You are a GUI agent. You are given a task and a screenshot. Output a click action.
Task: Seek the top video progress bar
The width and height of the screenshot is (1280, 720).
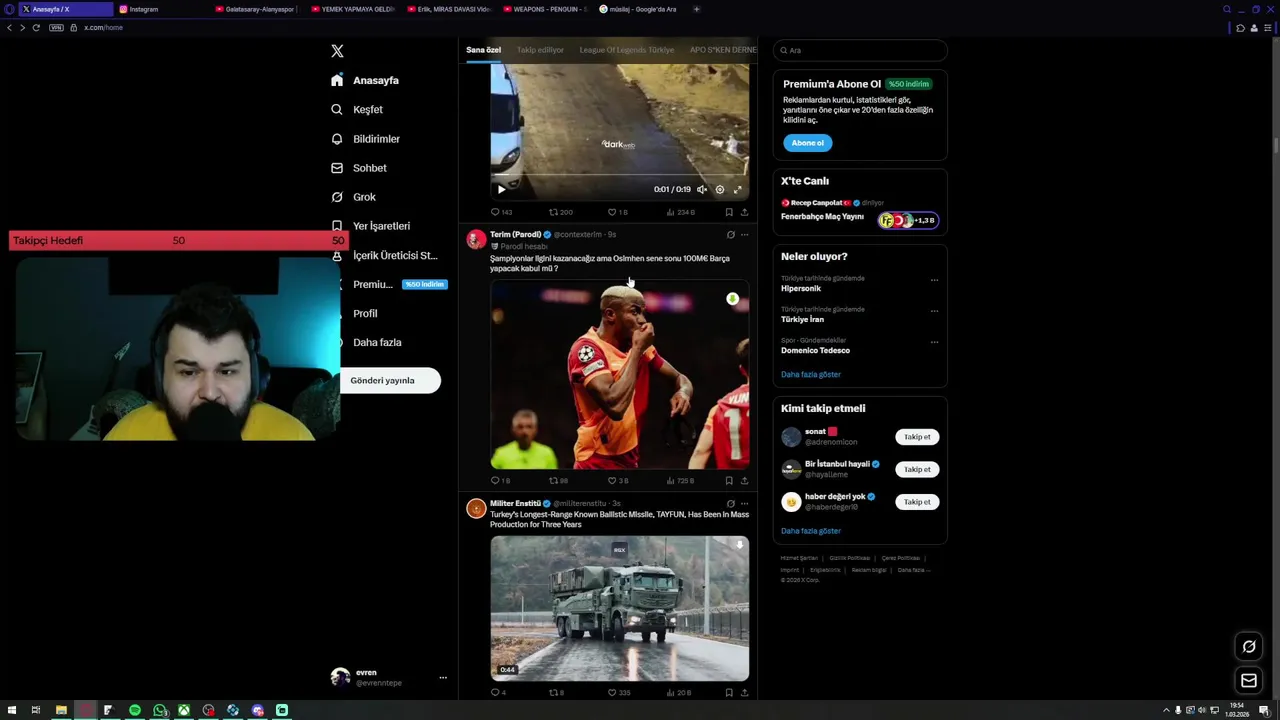[x=619, y=175]
